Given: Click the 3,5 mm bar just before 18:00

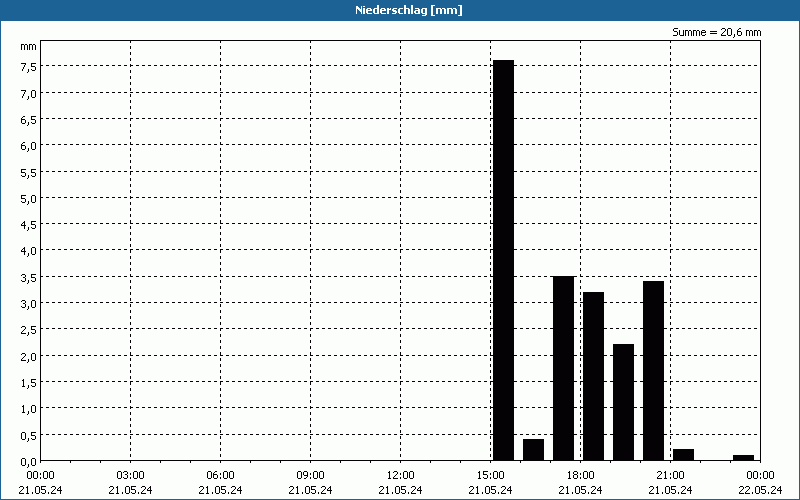Looking at the screenshot, I should click(563, 368).
